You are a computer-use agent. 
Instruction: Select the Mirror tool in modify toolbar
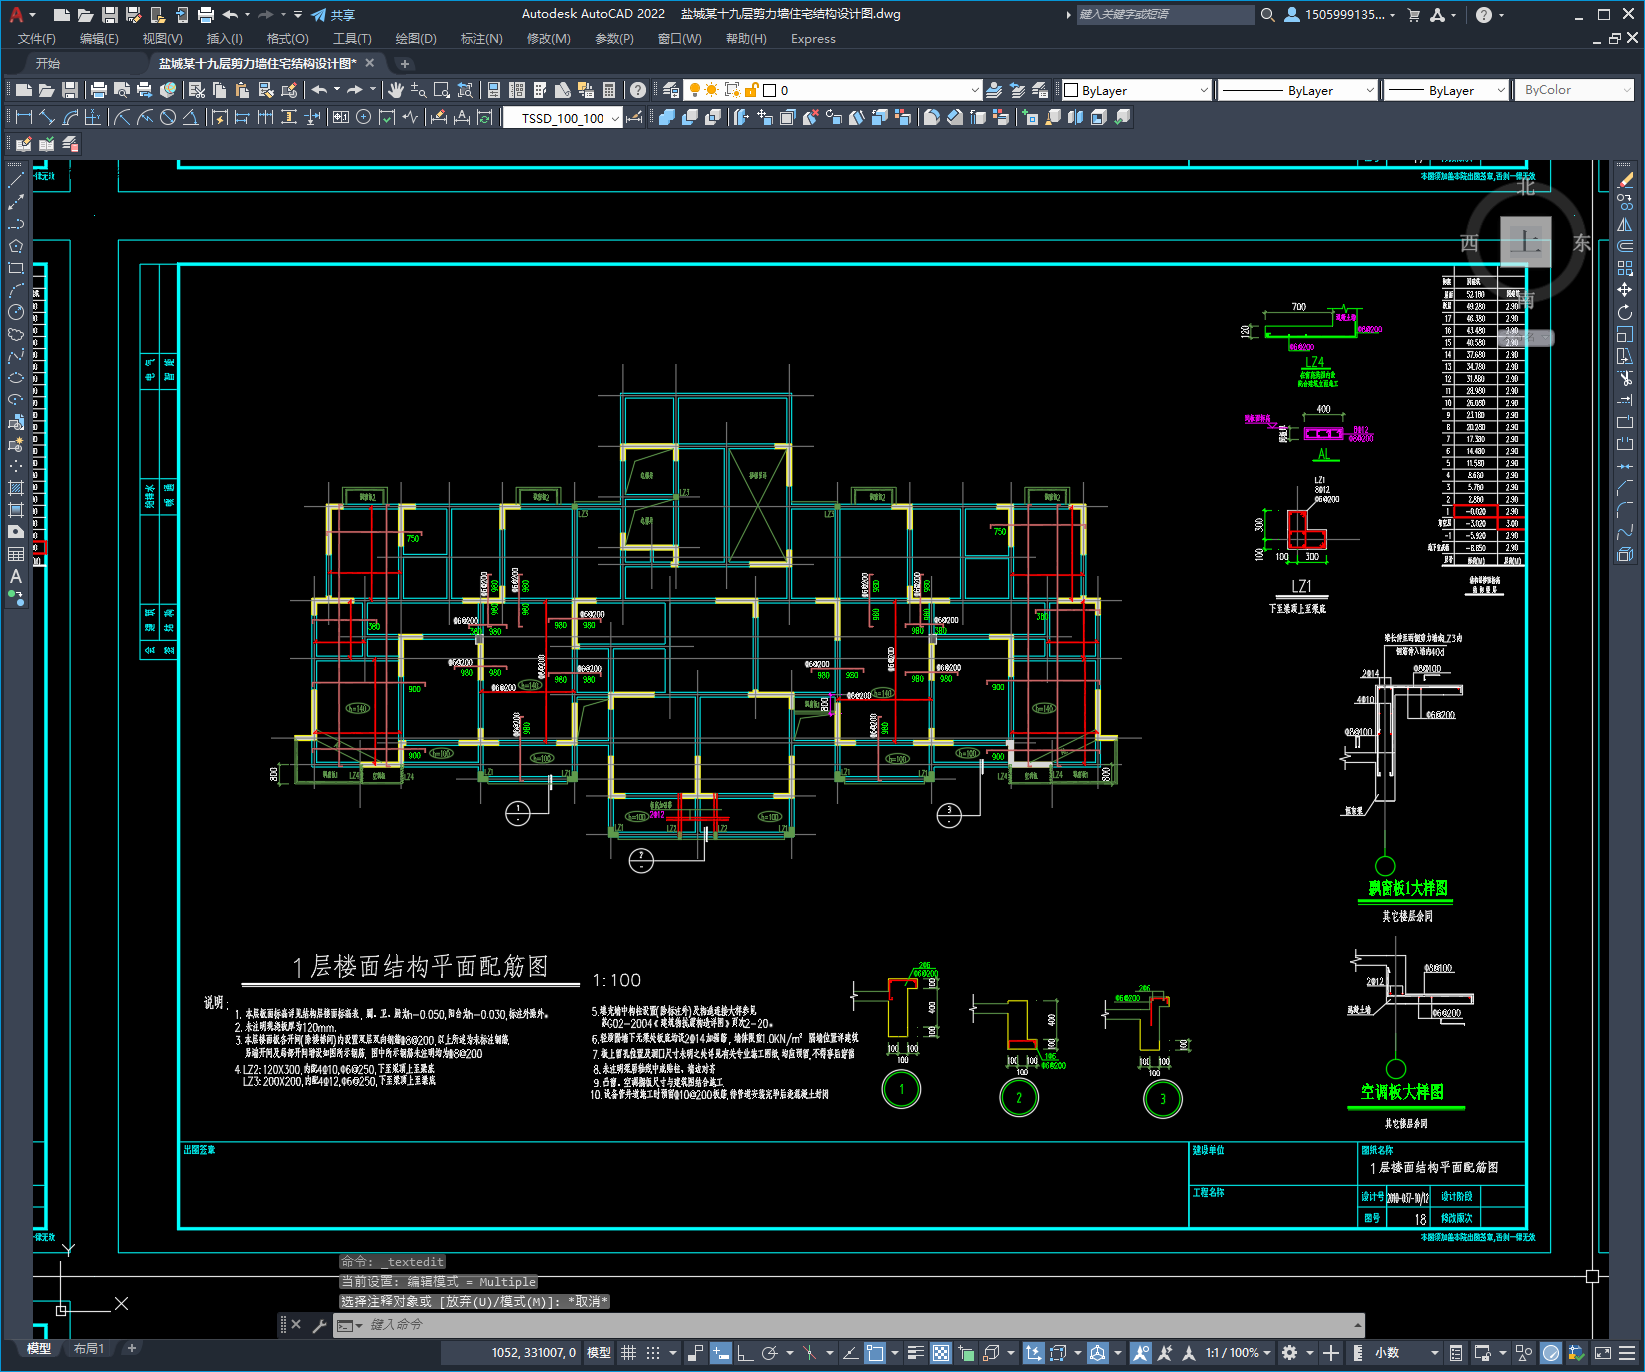coord(1625,225)
